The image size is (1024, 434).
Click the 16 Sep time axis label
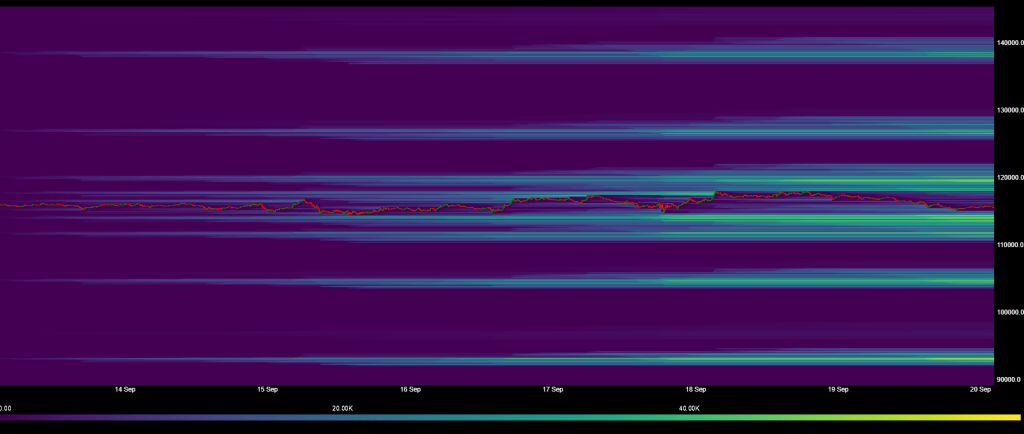(x=410, y=389)
